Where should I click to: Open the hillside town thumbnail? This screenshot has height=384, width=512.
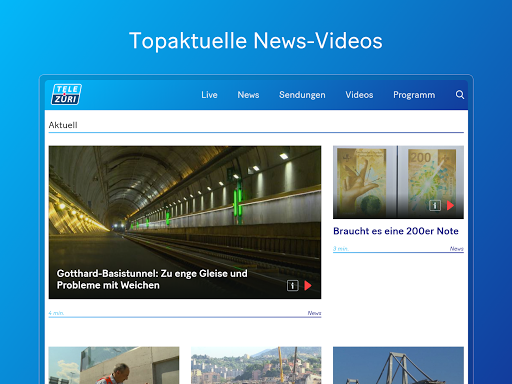coord(256,365)
